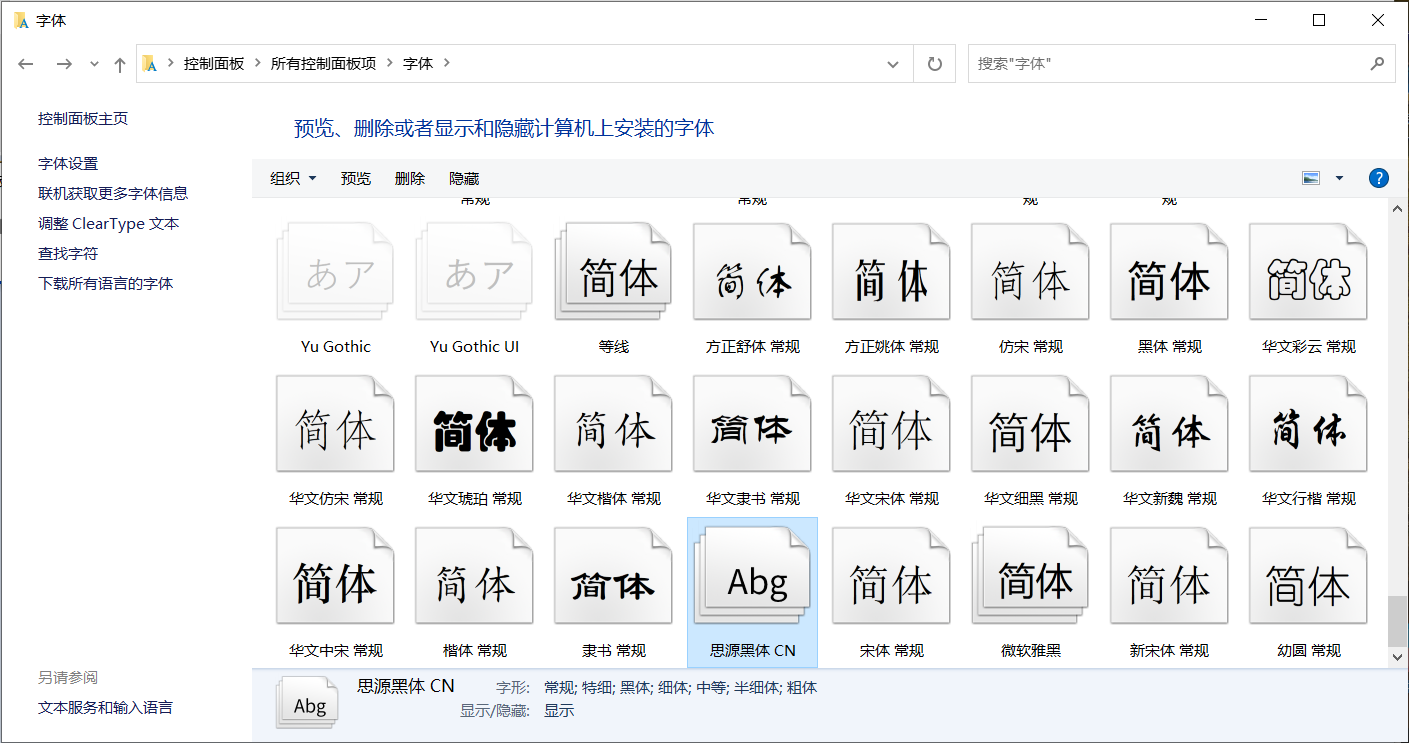Expand chevron after 字体 in breadcrumb
Viewport: 1409px width, 743px height.
[x=446, y=63]
